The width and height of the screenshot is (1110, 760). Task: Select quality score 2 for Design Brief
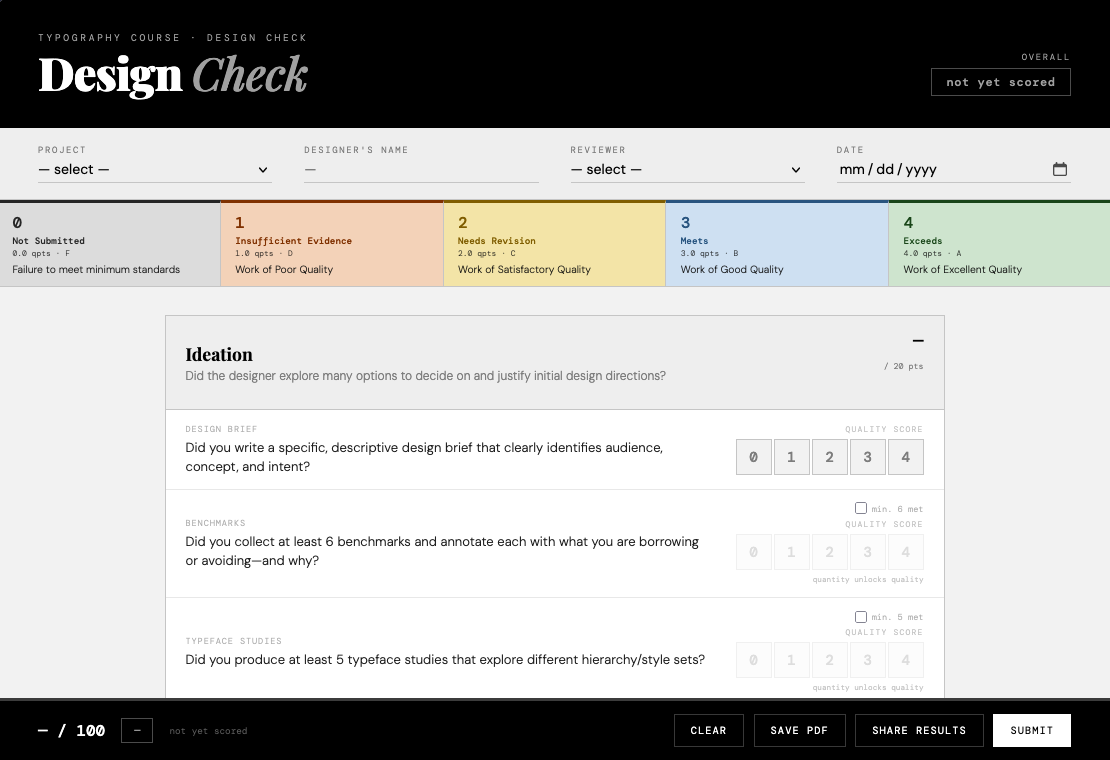click(x=830, y=457)
